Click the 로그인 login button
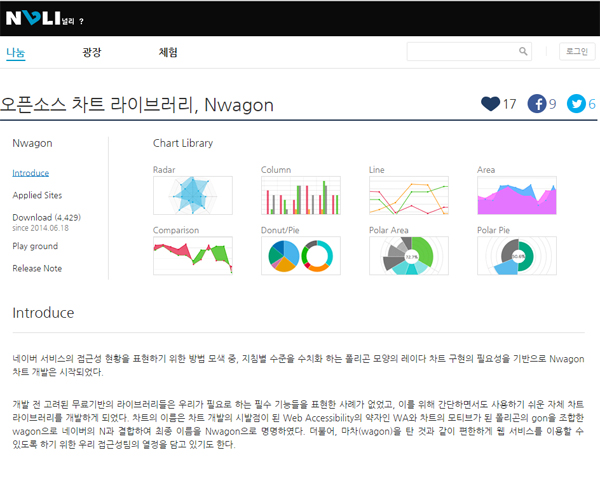Image resolution: width=600 pixels, height=483 pixels. tap(577, 51)
